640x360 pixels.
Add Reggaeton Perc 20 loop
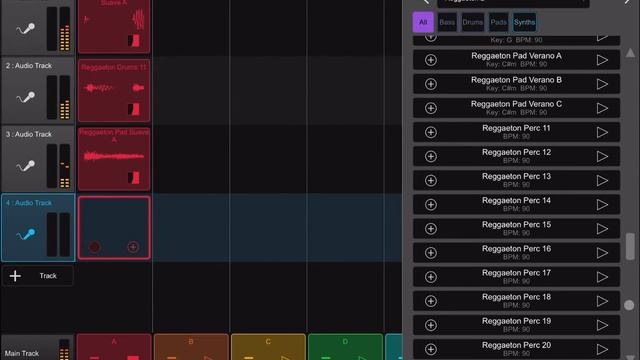[431, 349]
